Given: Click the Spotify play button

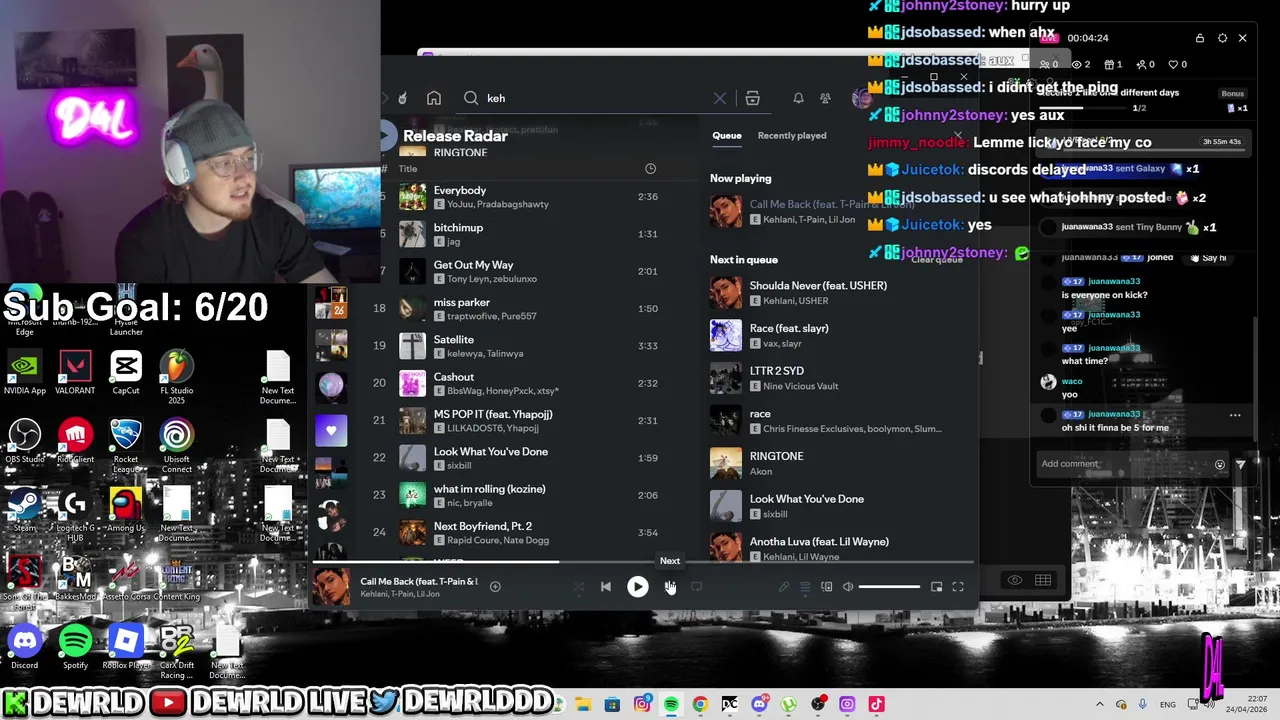Looking at the screenshot, I should click(x=637, y=587).
